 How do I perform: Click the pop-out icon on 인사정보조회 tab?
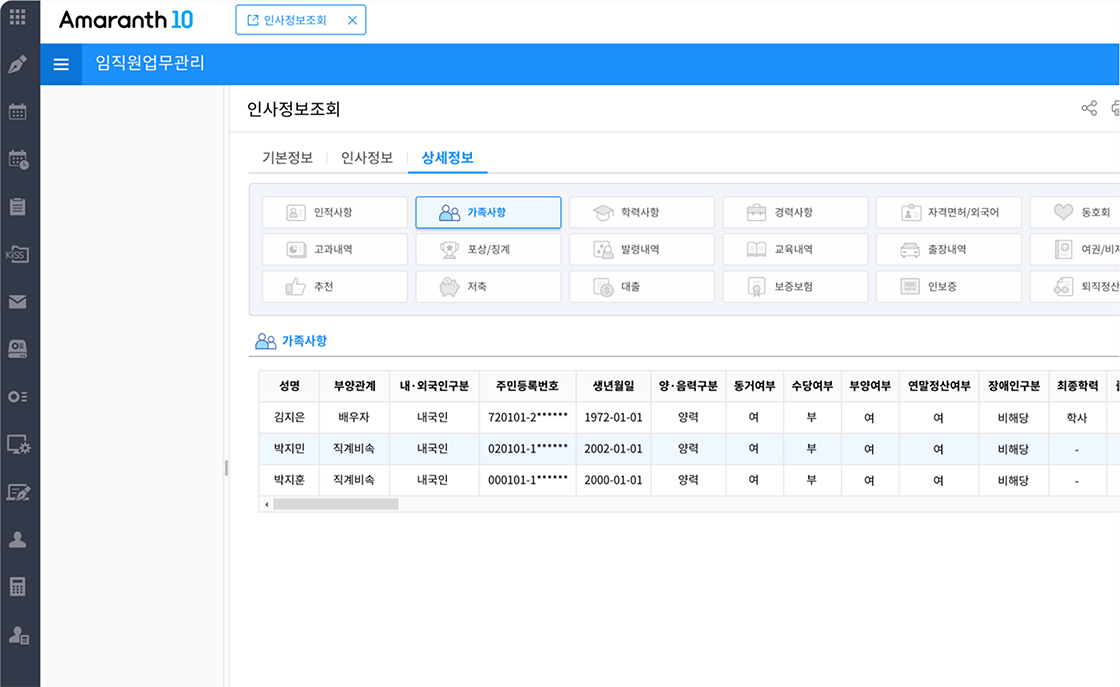coord(252,20)
